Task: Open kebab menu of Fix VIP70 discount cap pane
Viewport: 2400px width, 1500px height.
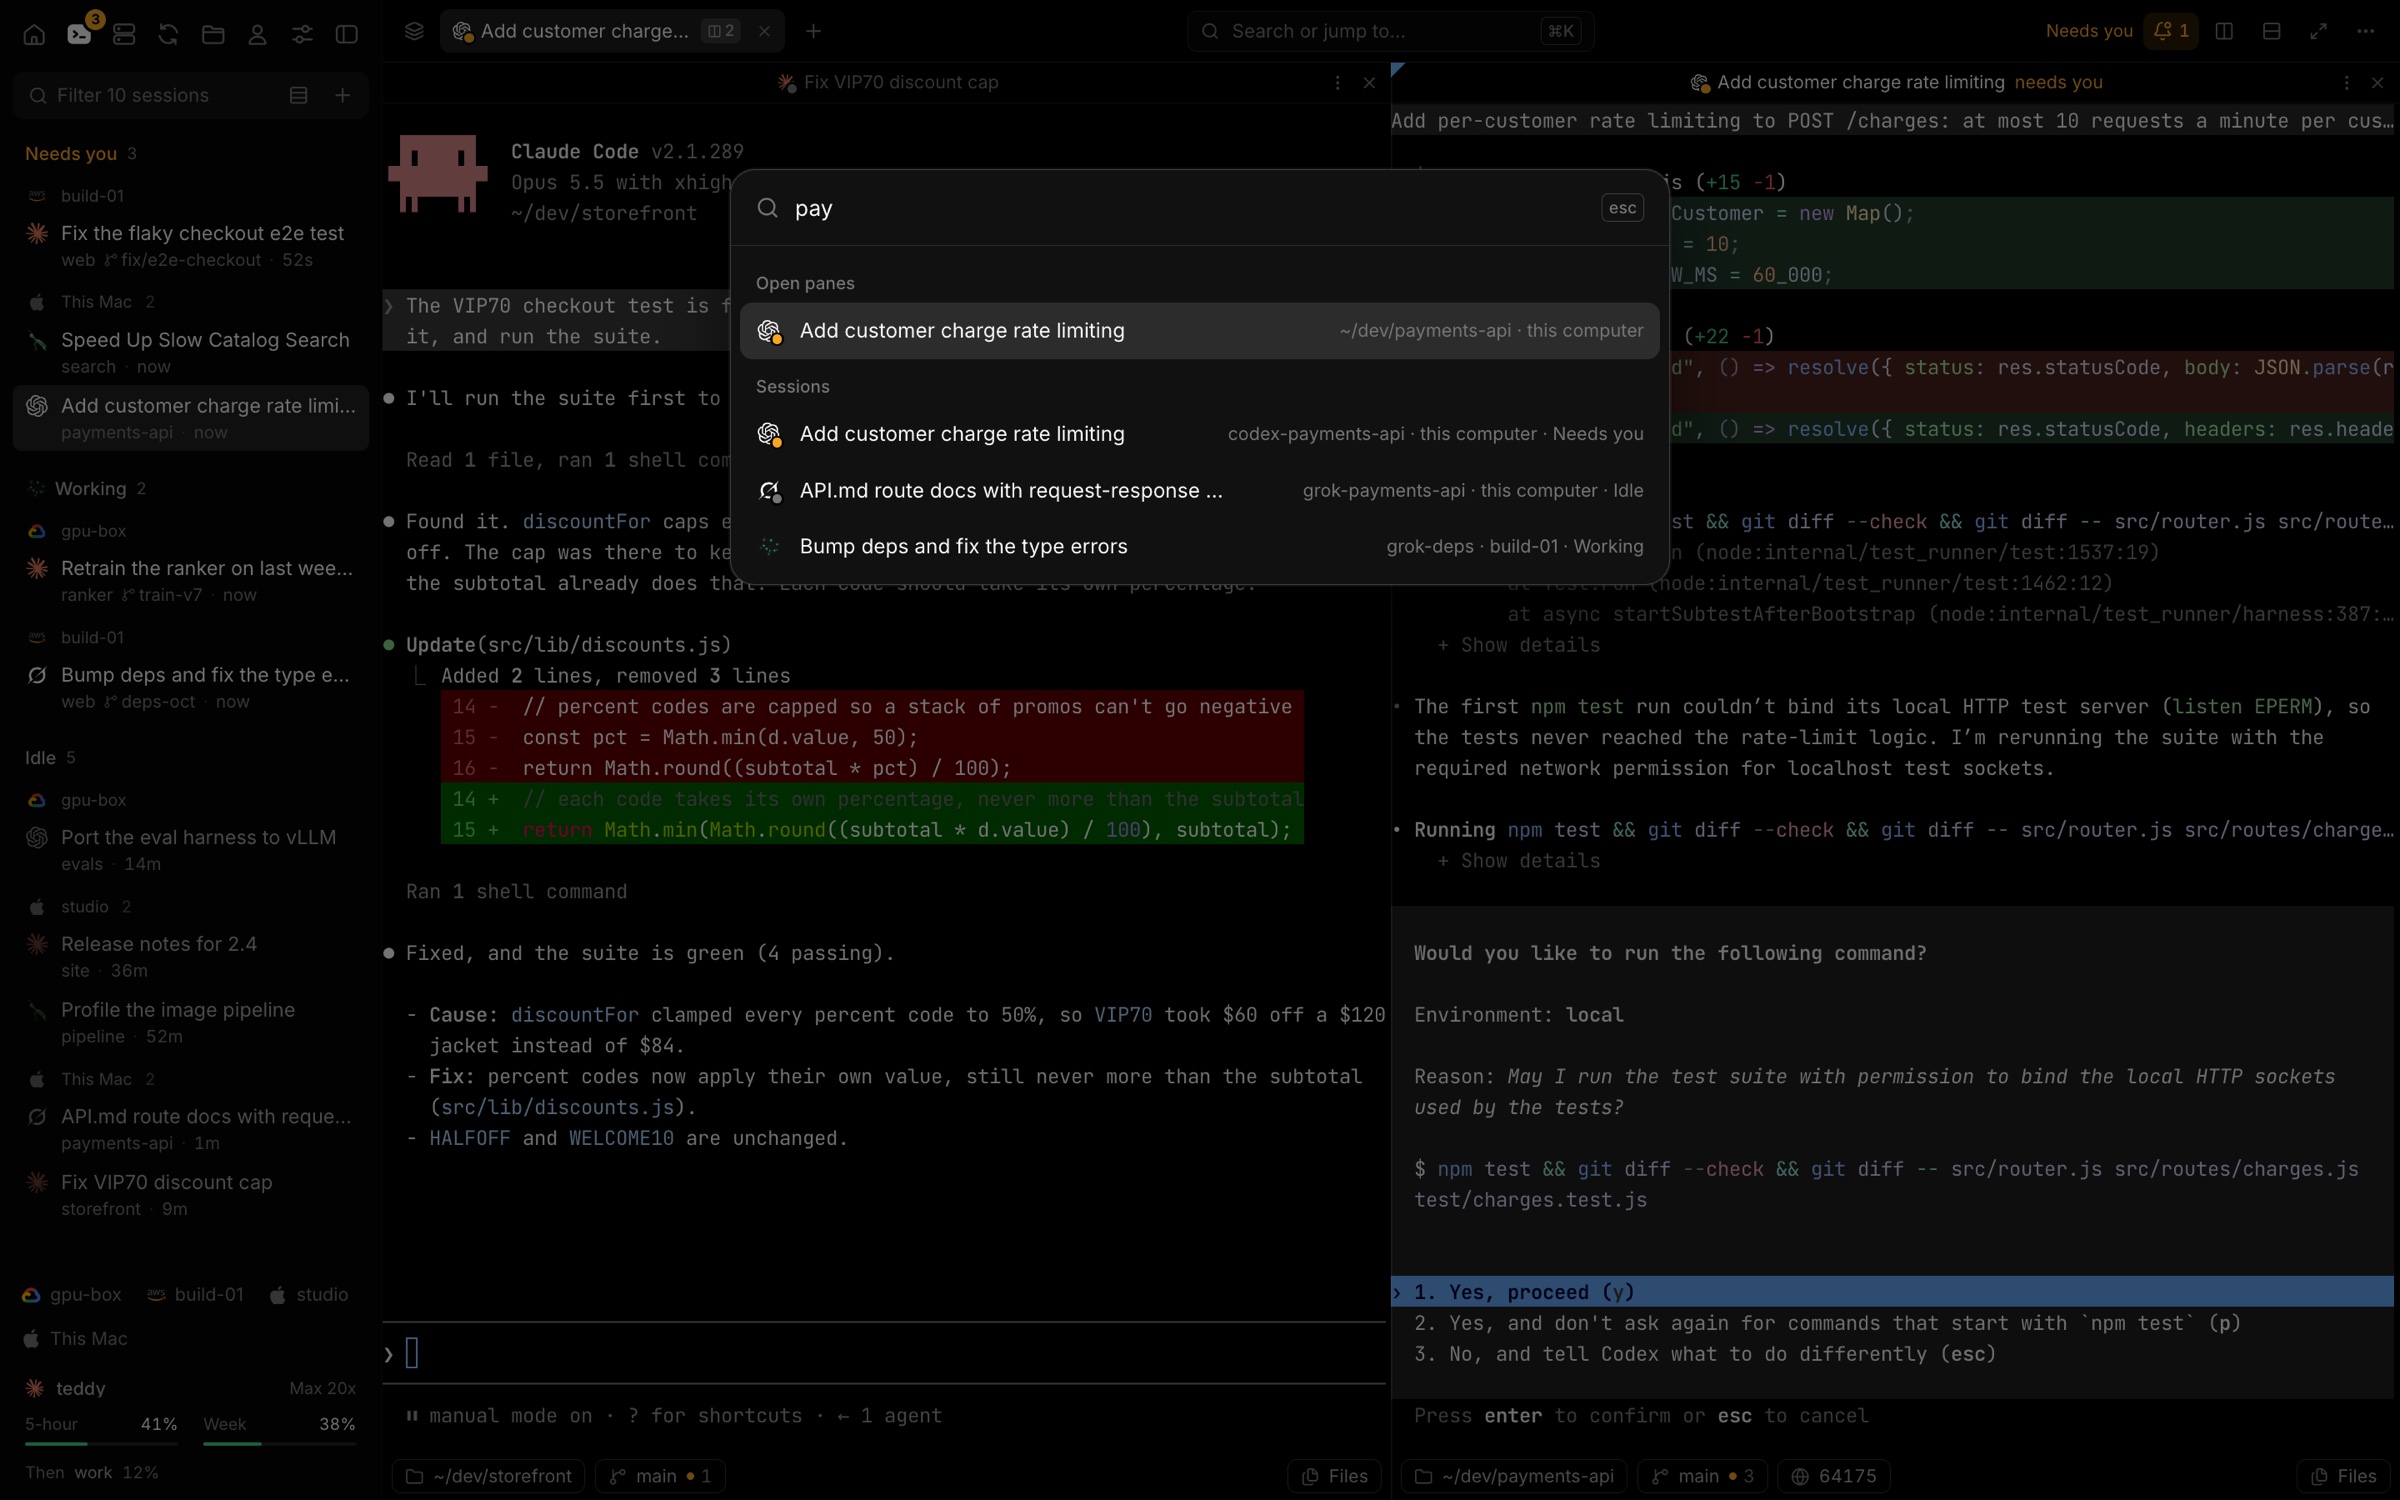Action: point(1337,83)
